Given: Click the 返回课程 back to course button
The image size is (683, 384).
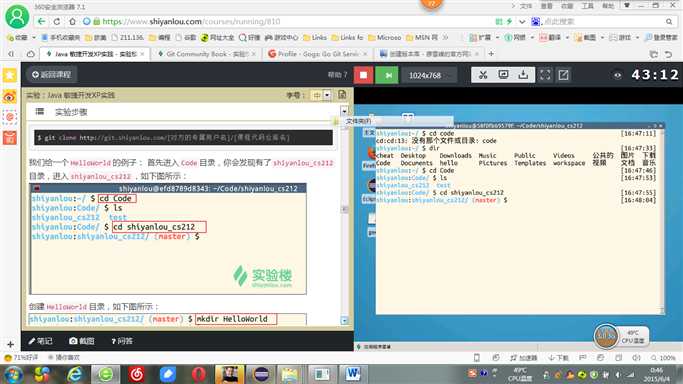Looking at the screenshot, I should (x=52, y=74).
